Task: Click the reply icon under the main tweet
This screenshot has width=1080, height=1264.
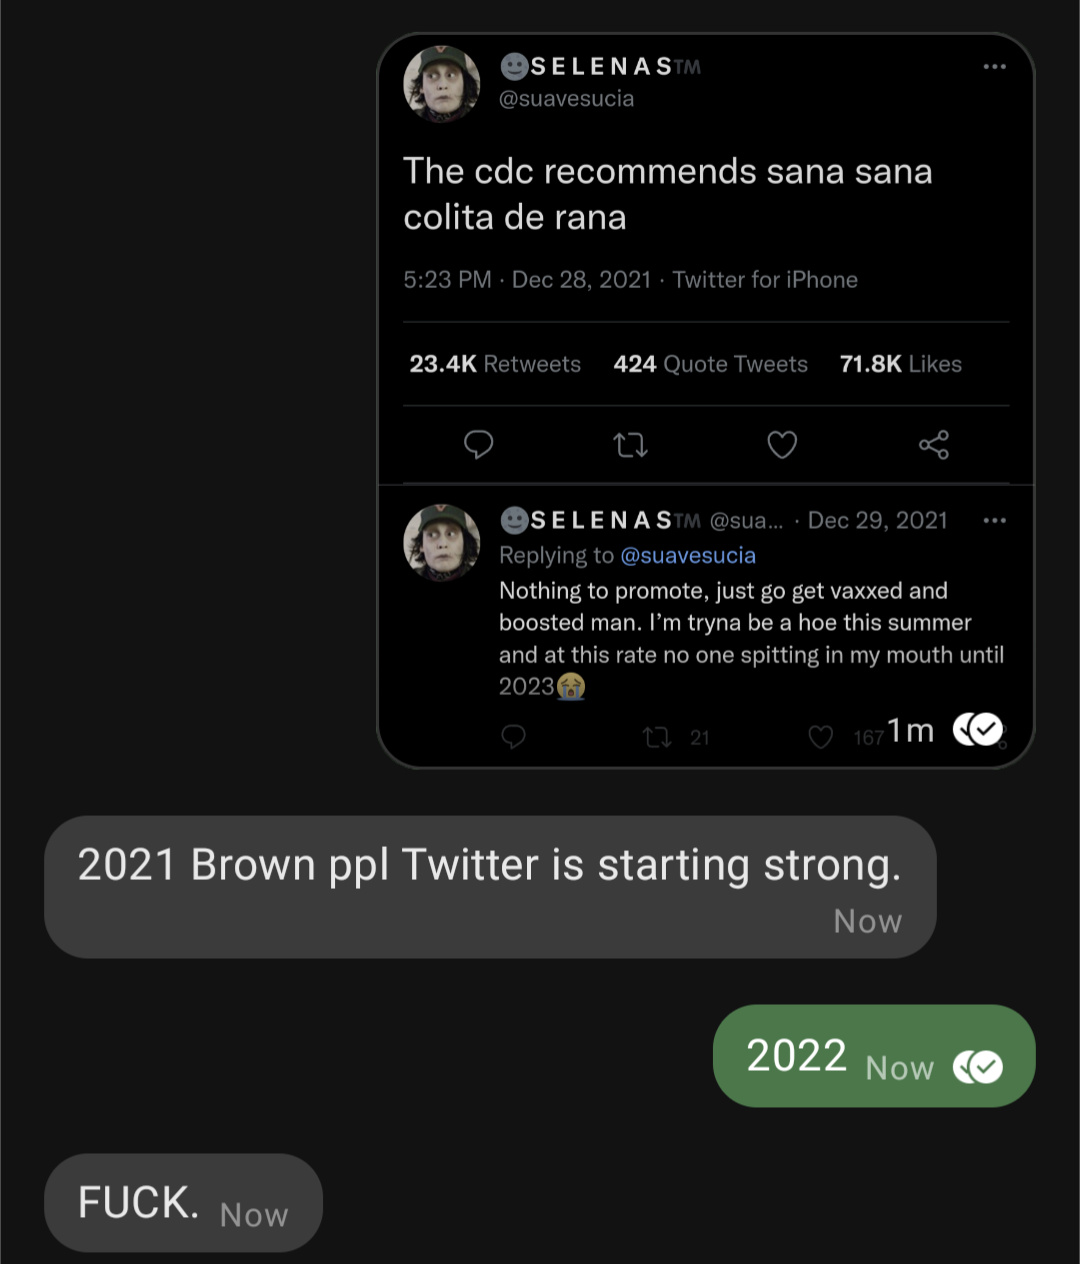Action: click(x=479, y=444)
